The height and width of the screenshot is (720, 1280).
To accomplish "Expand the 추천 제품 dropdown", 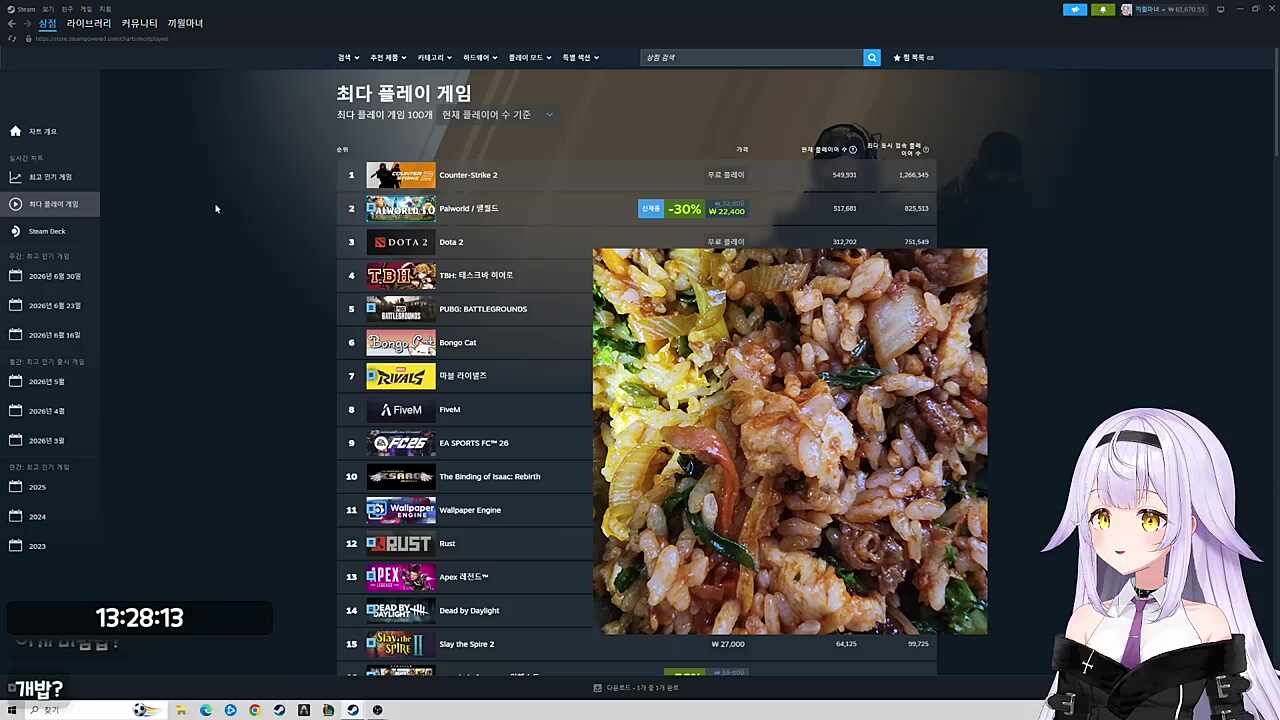I will [x=387, y=57].
